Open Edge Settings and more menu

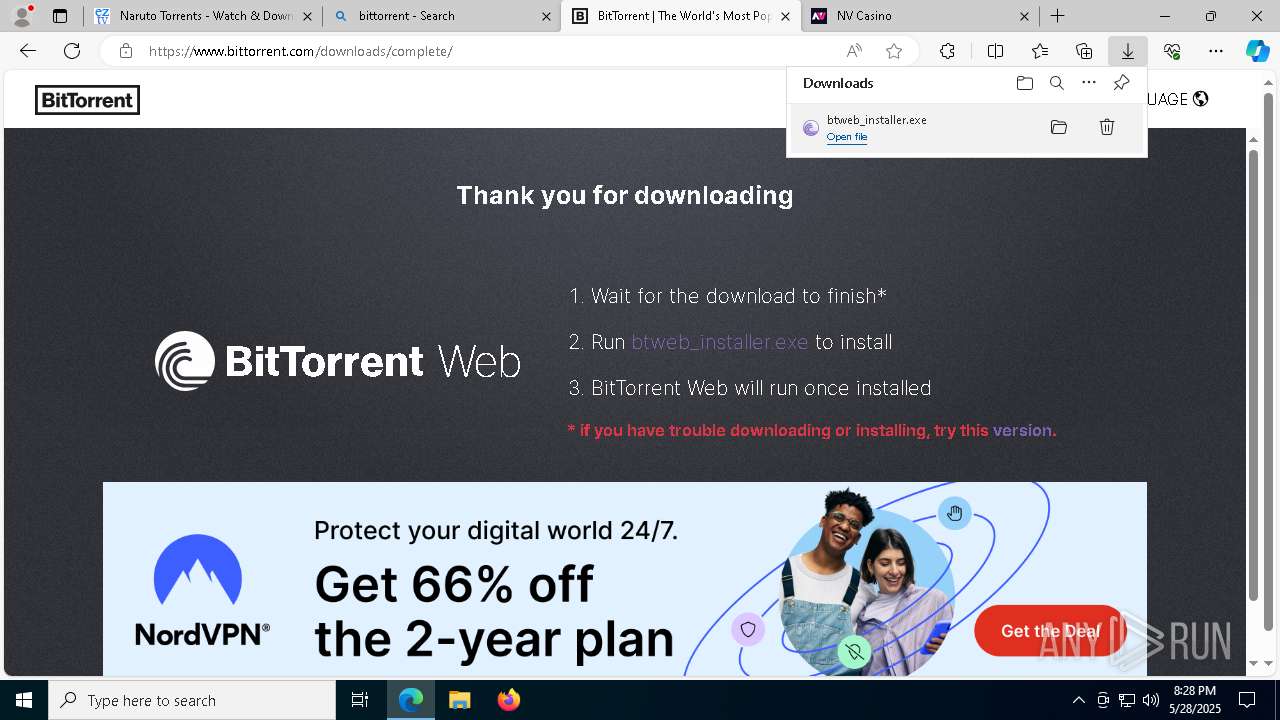pos(1216,51)
